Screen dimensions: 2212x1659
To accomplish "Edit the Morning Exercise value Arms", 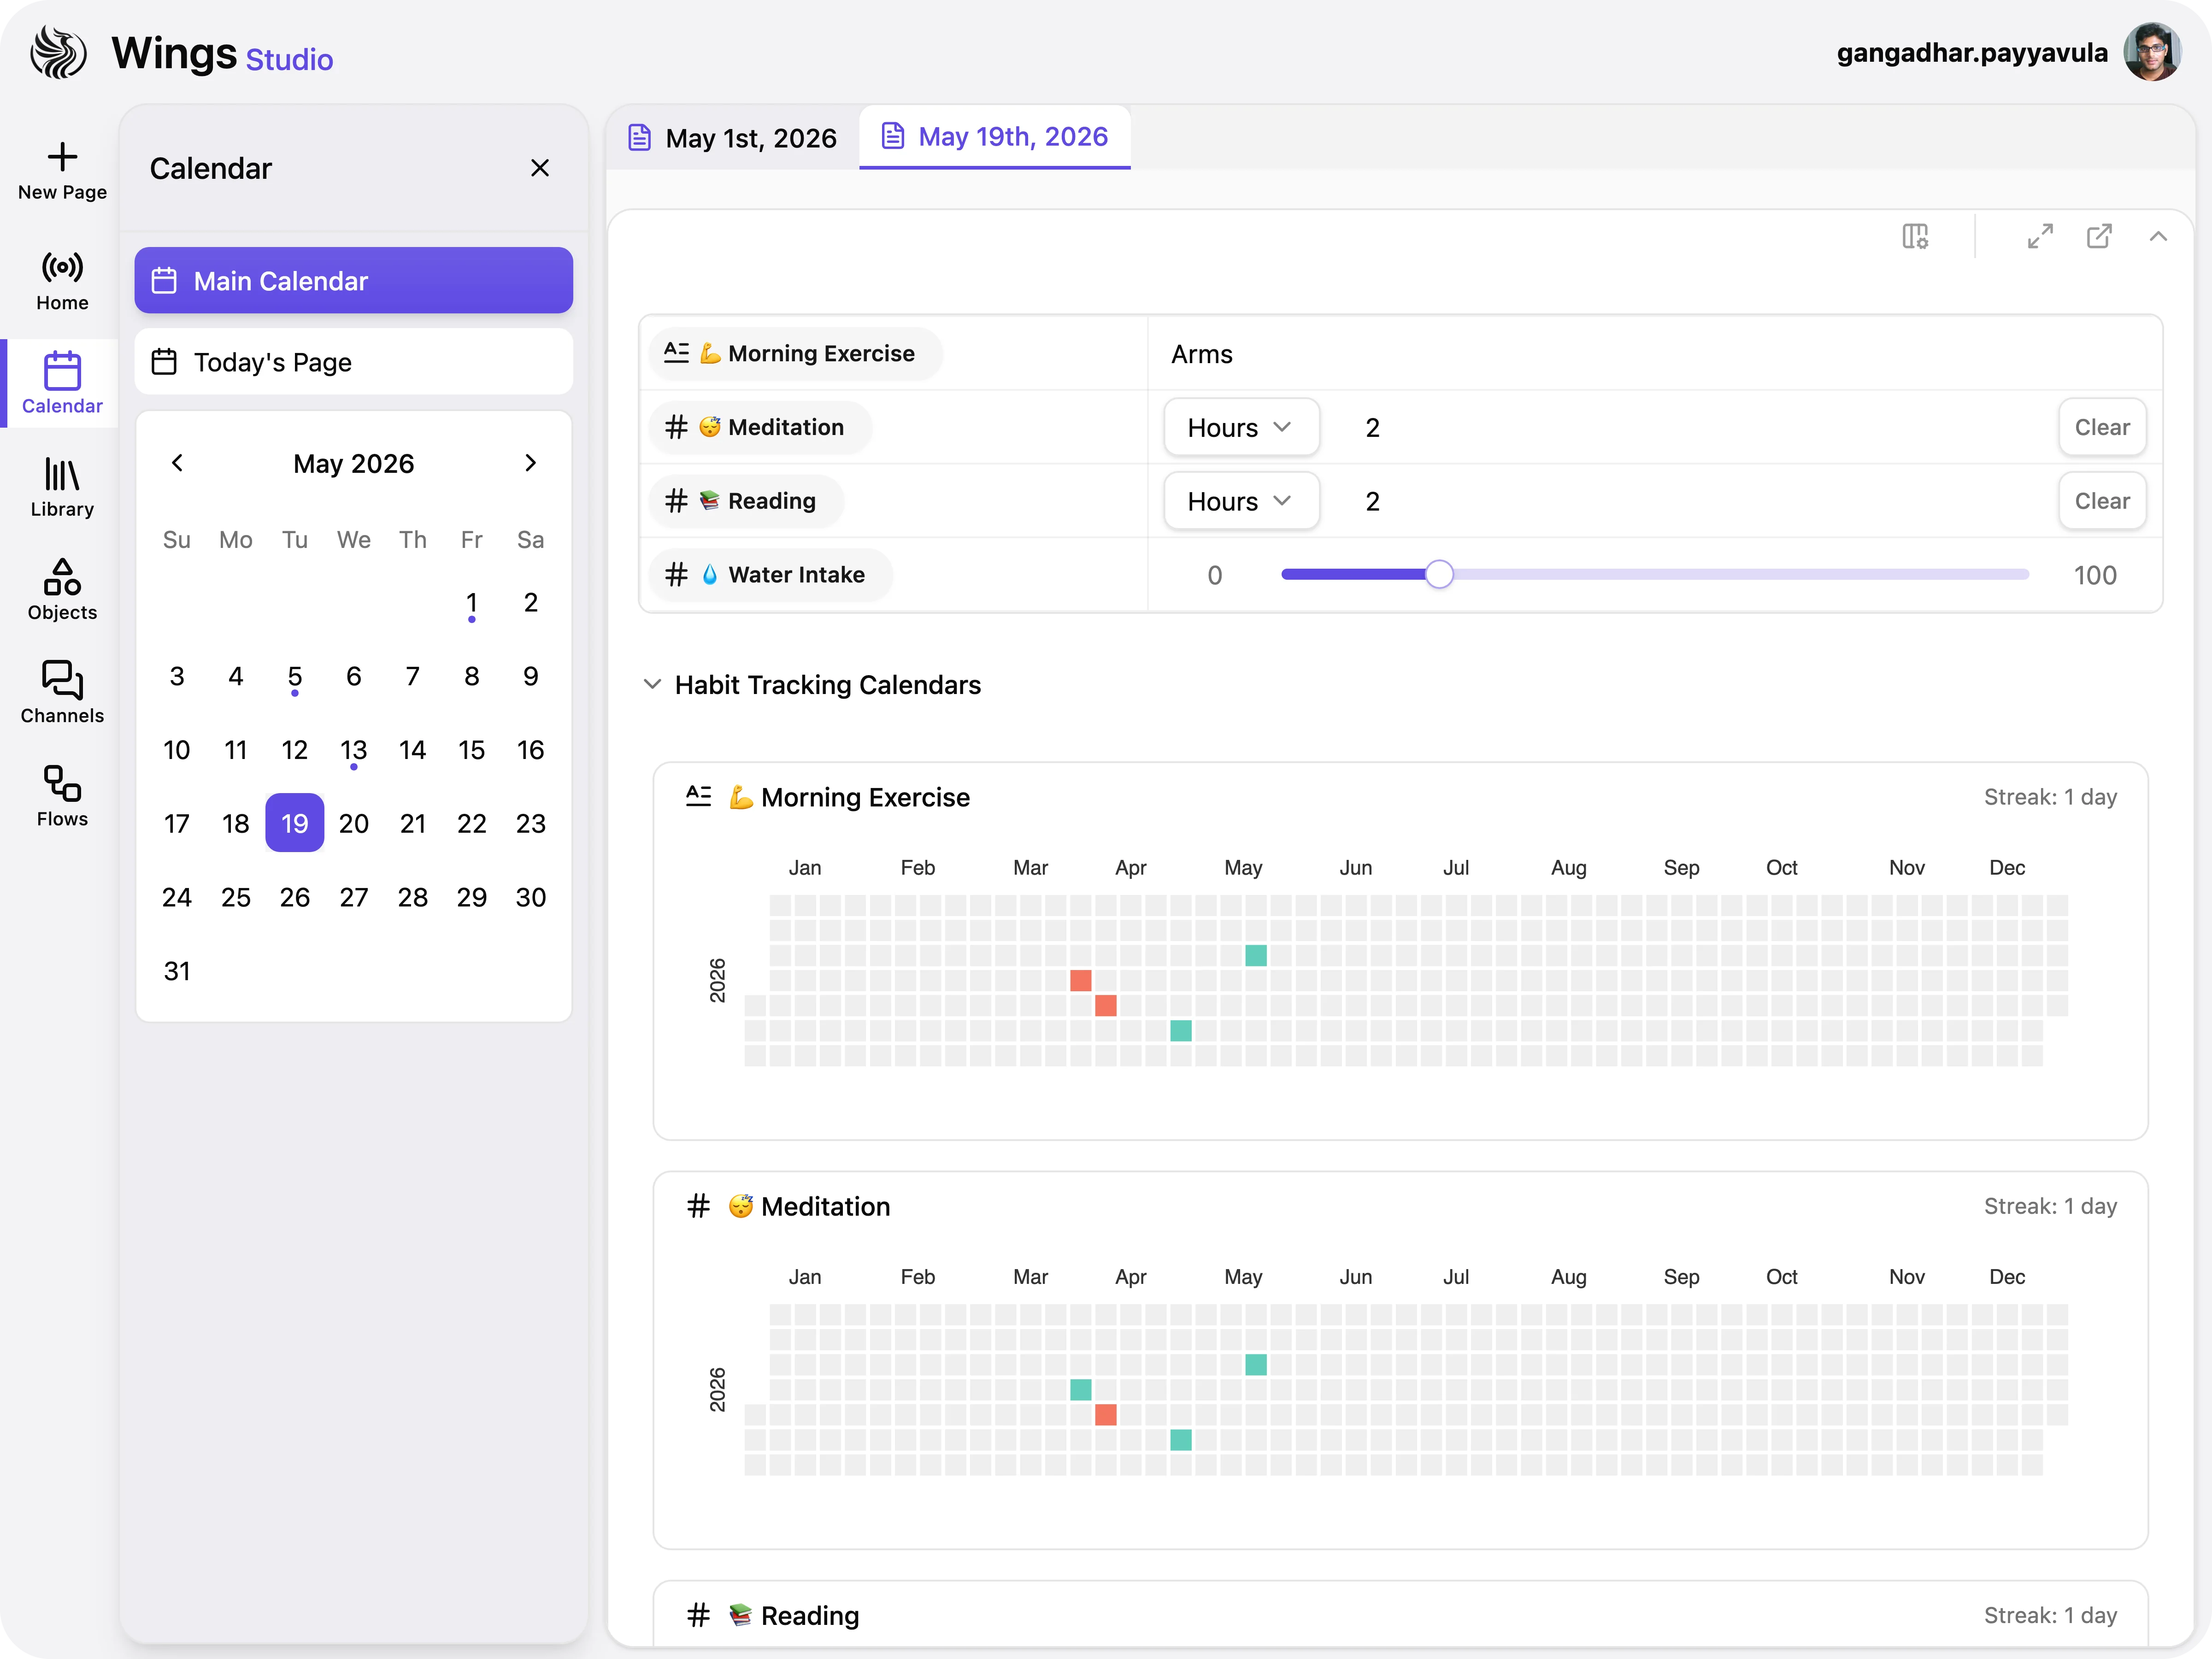I will 1202,355.
